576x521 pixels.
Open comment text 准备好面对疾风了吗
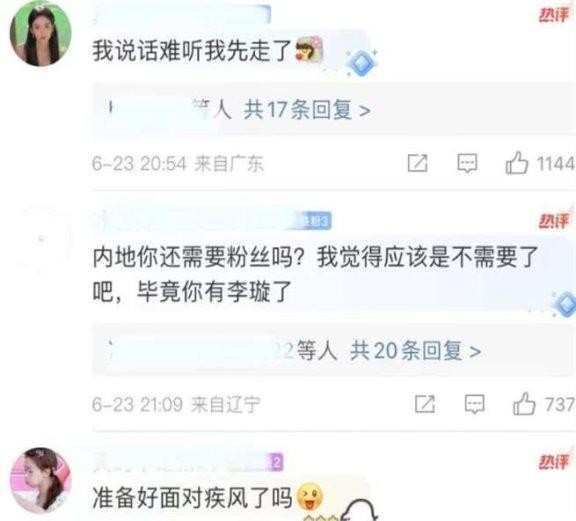click(x=192, y=497)
